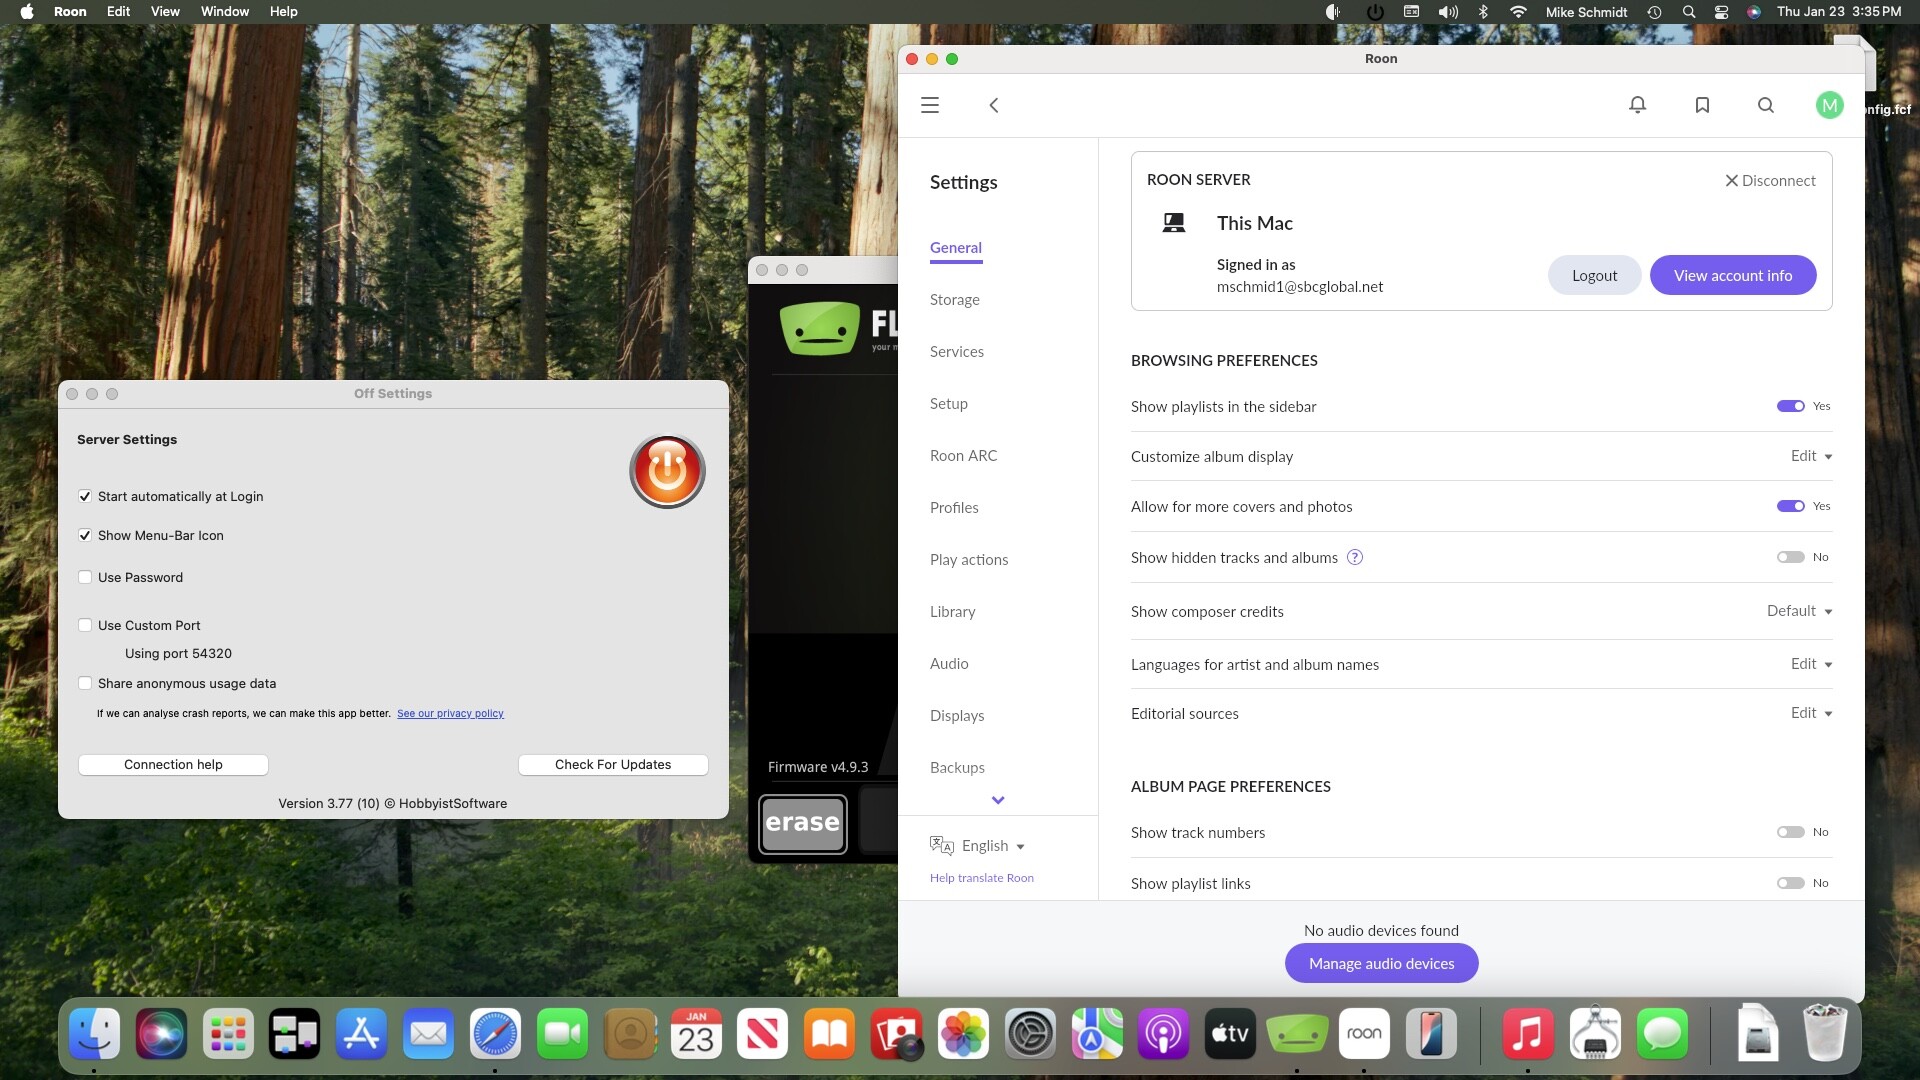Open Messages from the dock
Image resolution: width=1920 pixels, height=1080 pixels.
(1662, 1034)
